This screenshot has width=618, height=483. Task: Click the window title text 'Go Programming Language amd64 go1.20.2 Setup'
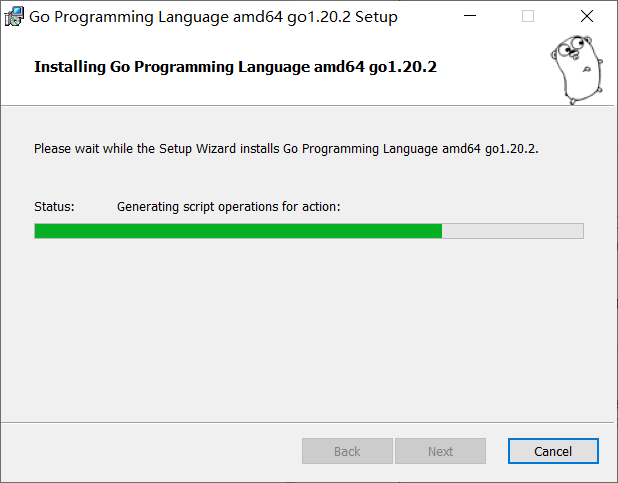[x=213, y=17]
